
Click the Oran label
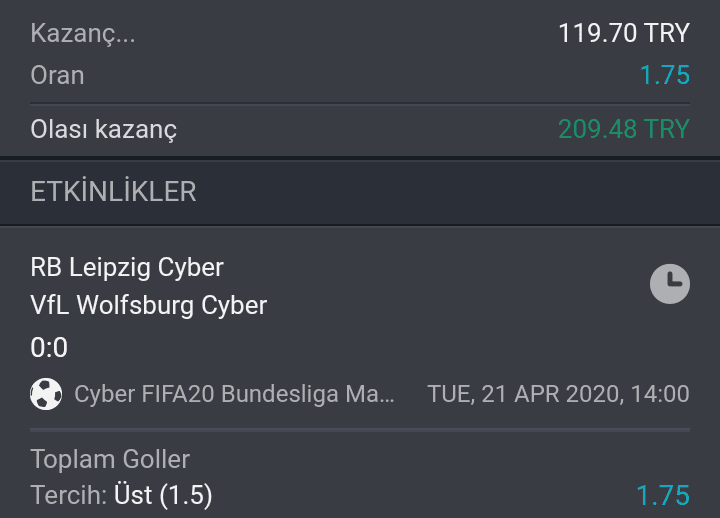57,75
